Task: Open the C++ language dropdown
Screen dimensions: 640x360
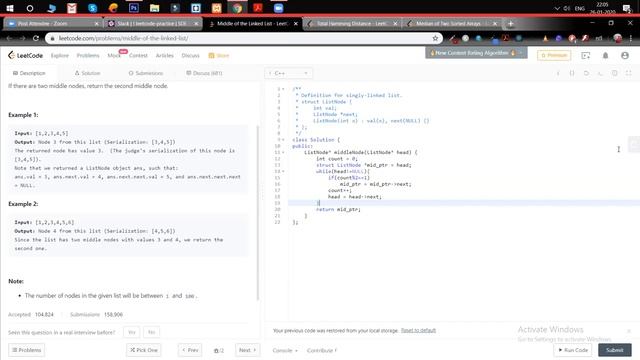Action: 289,73
